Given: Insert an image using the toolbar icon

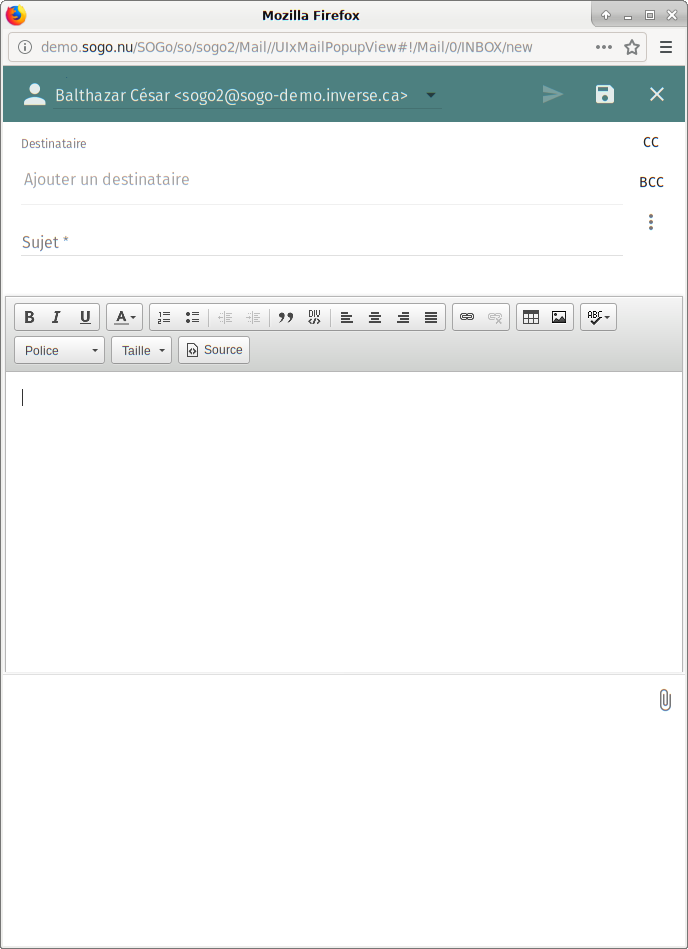Looking at the screenshot, I should point(559,317).
